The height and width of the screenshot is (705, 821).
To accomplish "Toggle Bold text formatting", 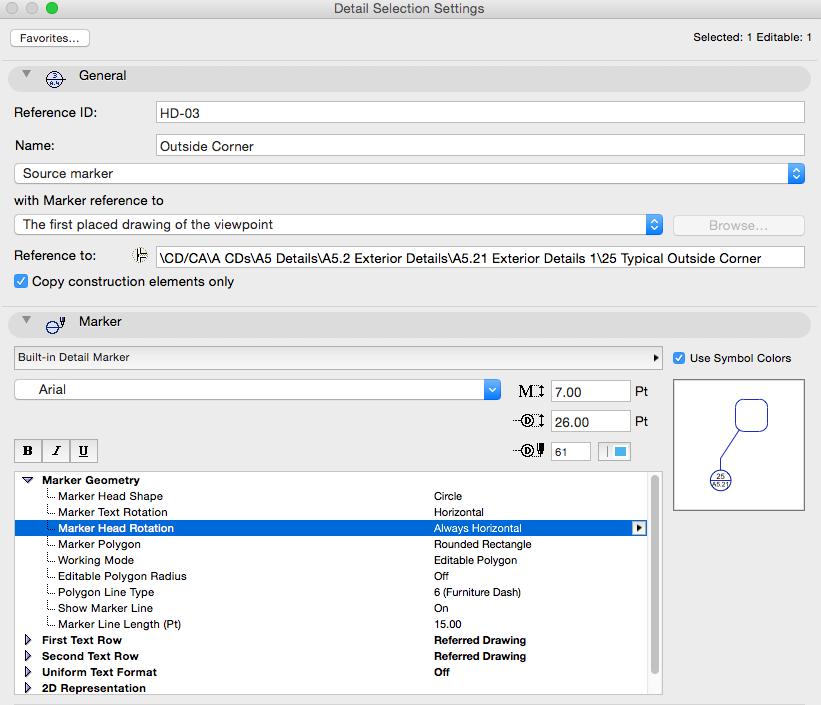I will 28,451.
